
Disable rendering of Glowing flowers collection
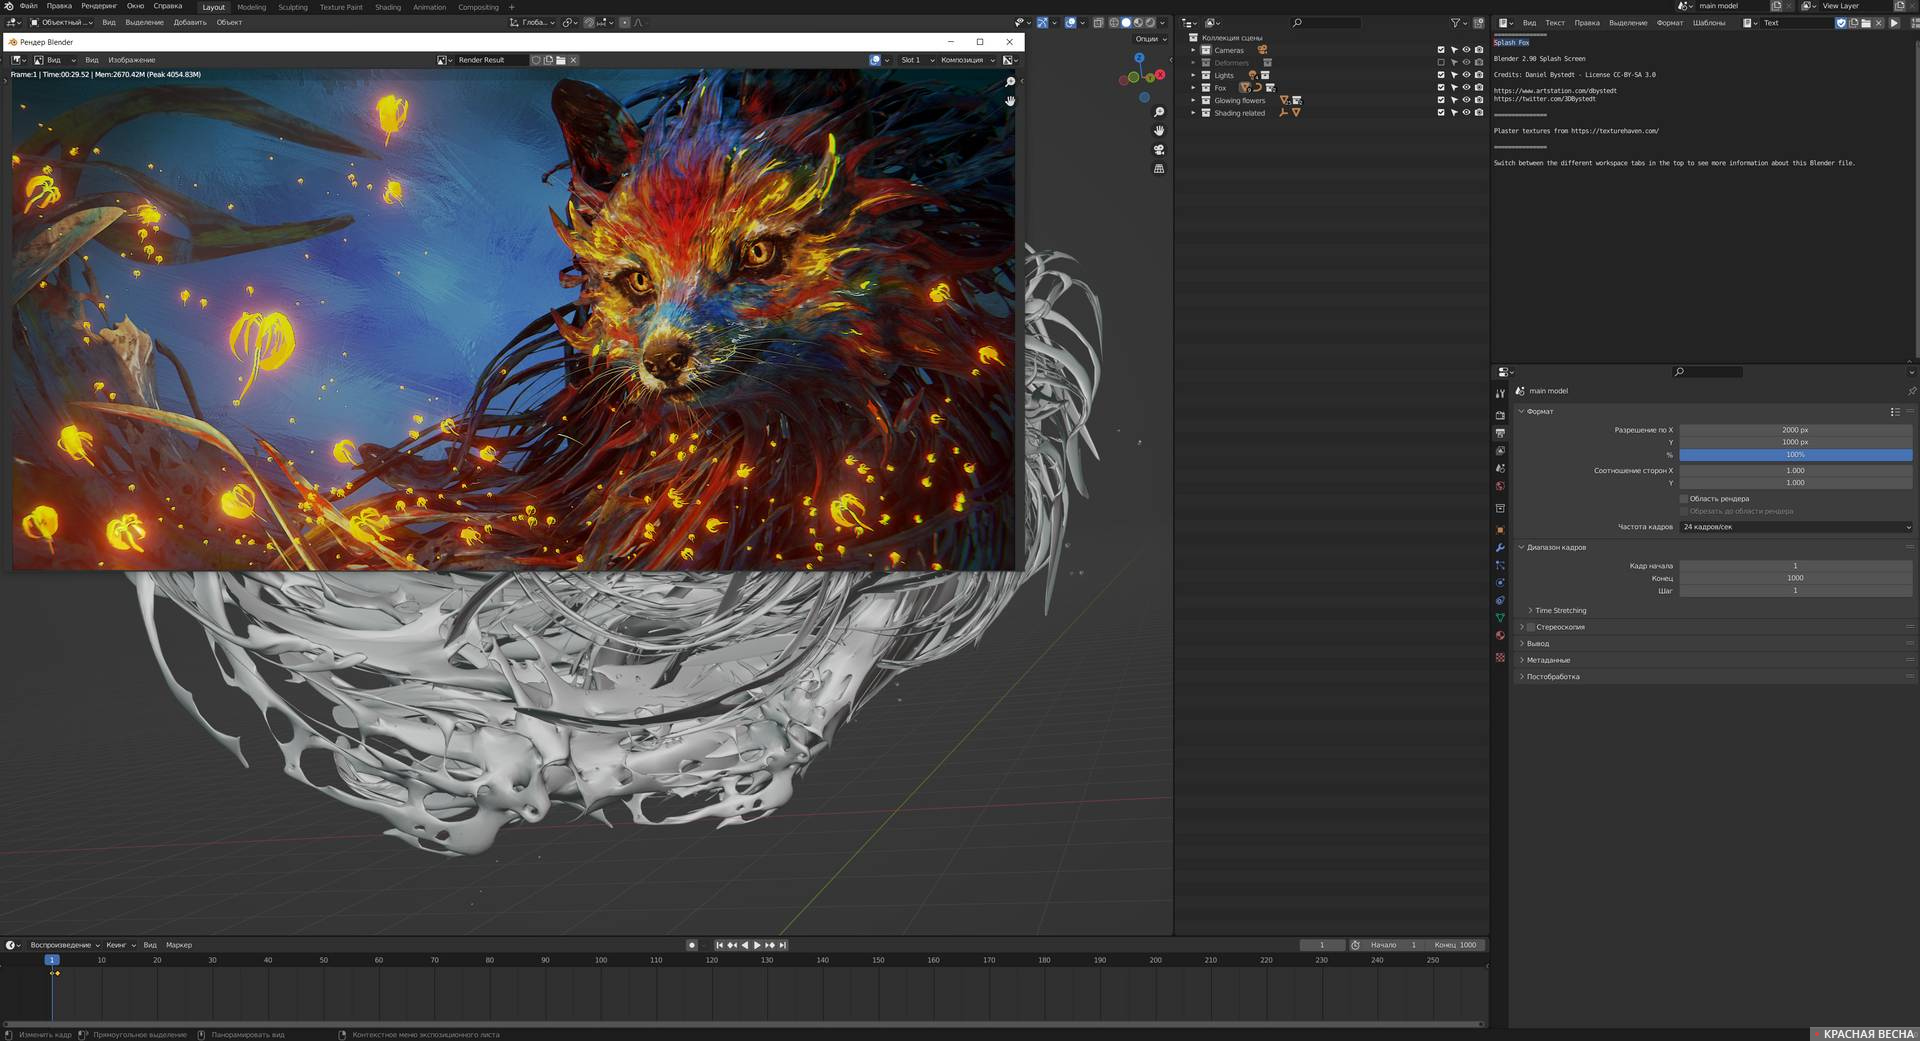1479,100
